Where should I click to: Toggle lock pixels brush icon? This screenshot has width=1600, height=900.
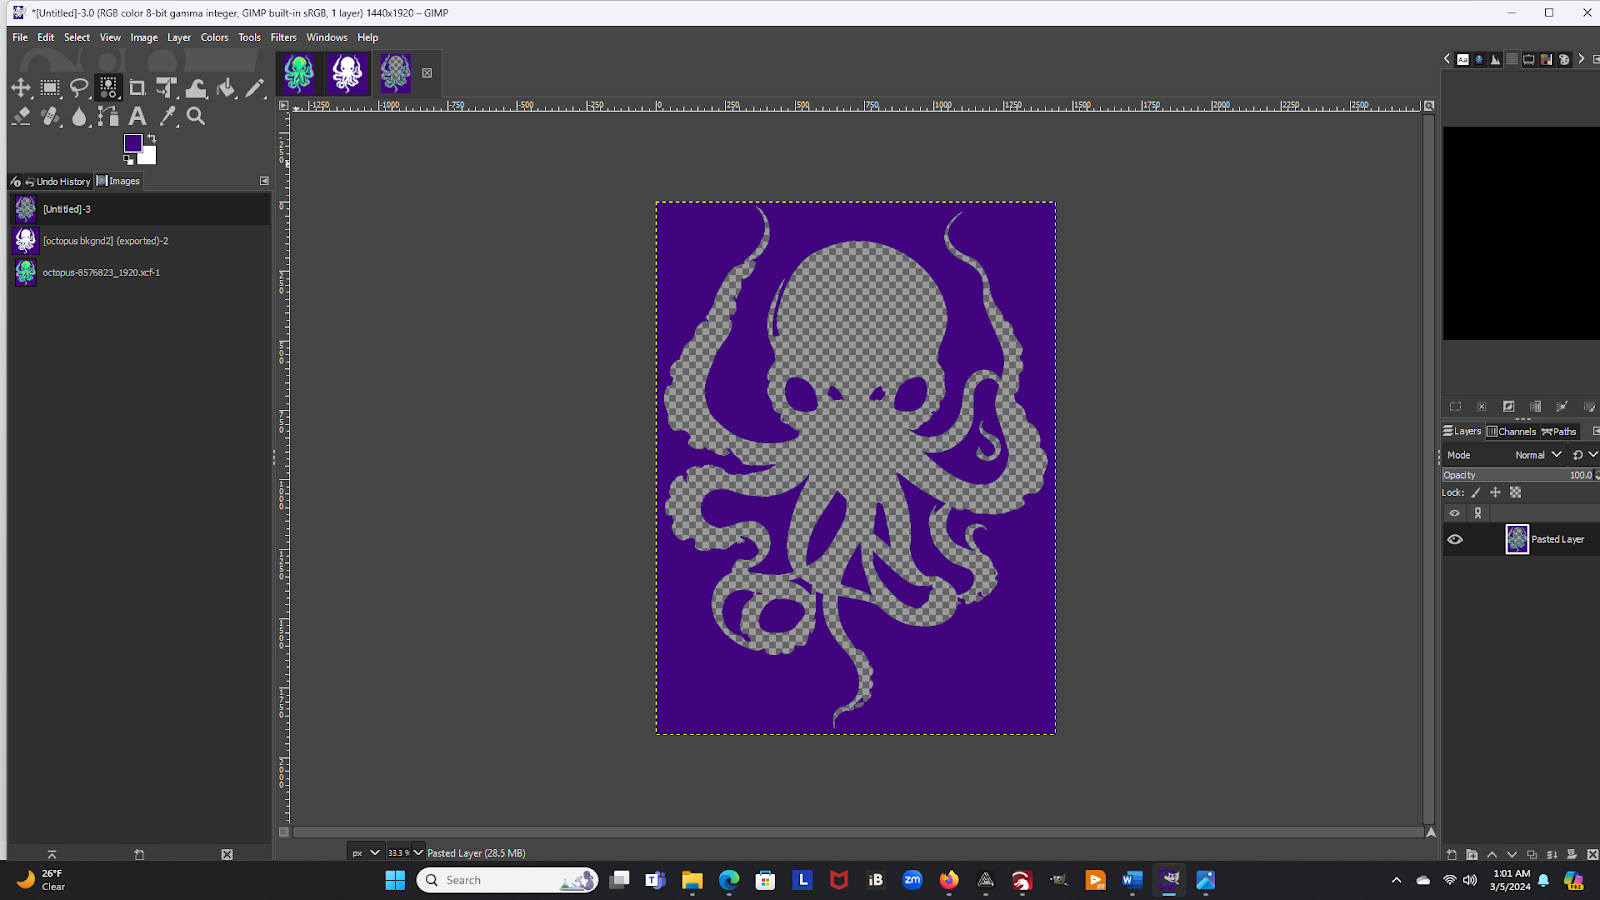pyautogui.click(x=1476, y=493)
